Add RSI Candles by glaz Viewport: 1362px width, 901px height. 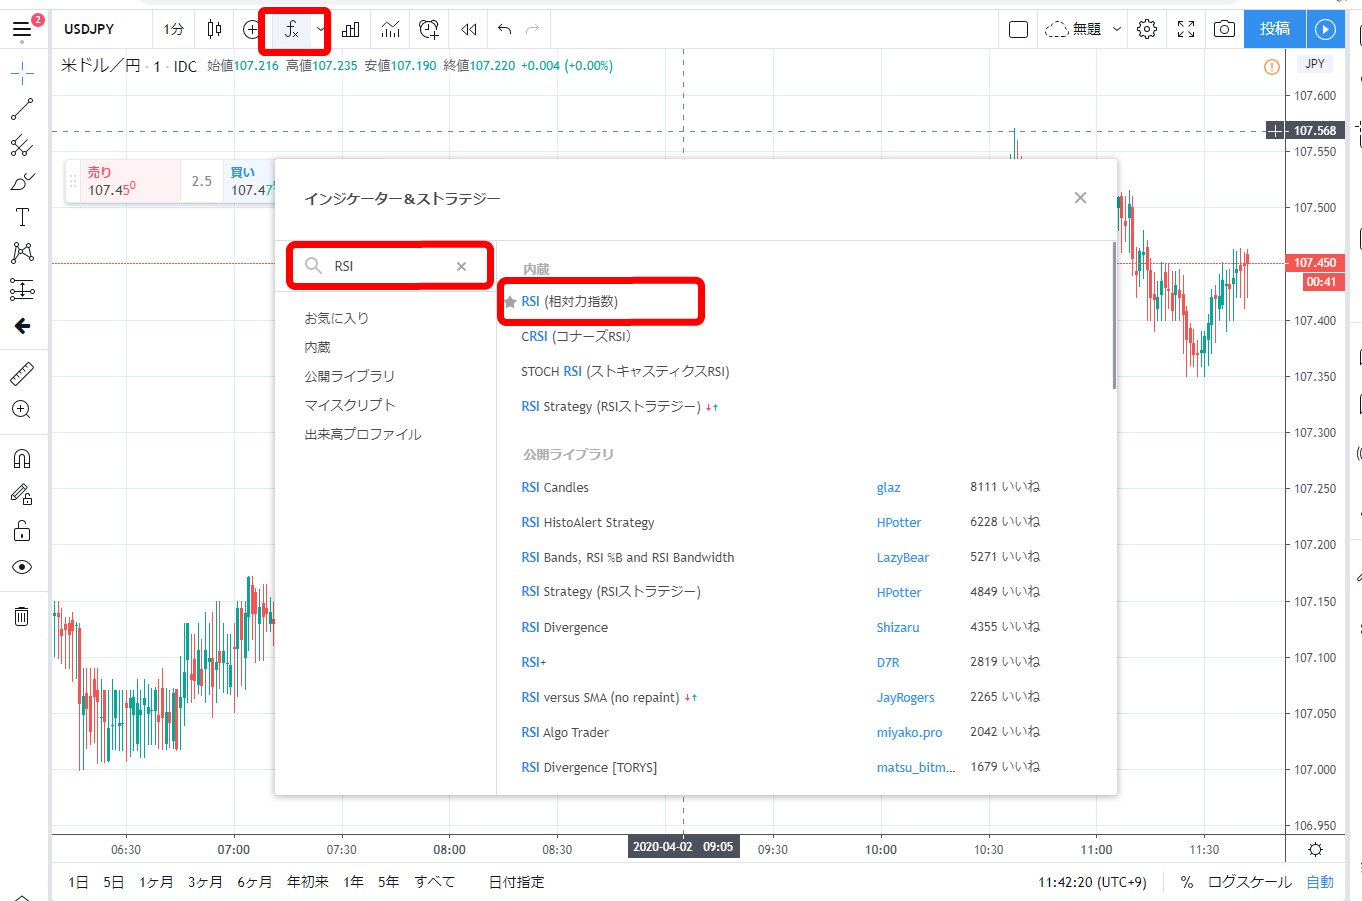tap(555, 488)
